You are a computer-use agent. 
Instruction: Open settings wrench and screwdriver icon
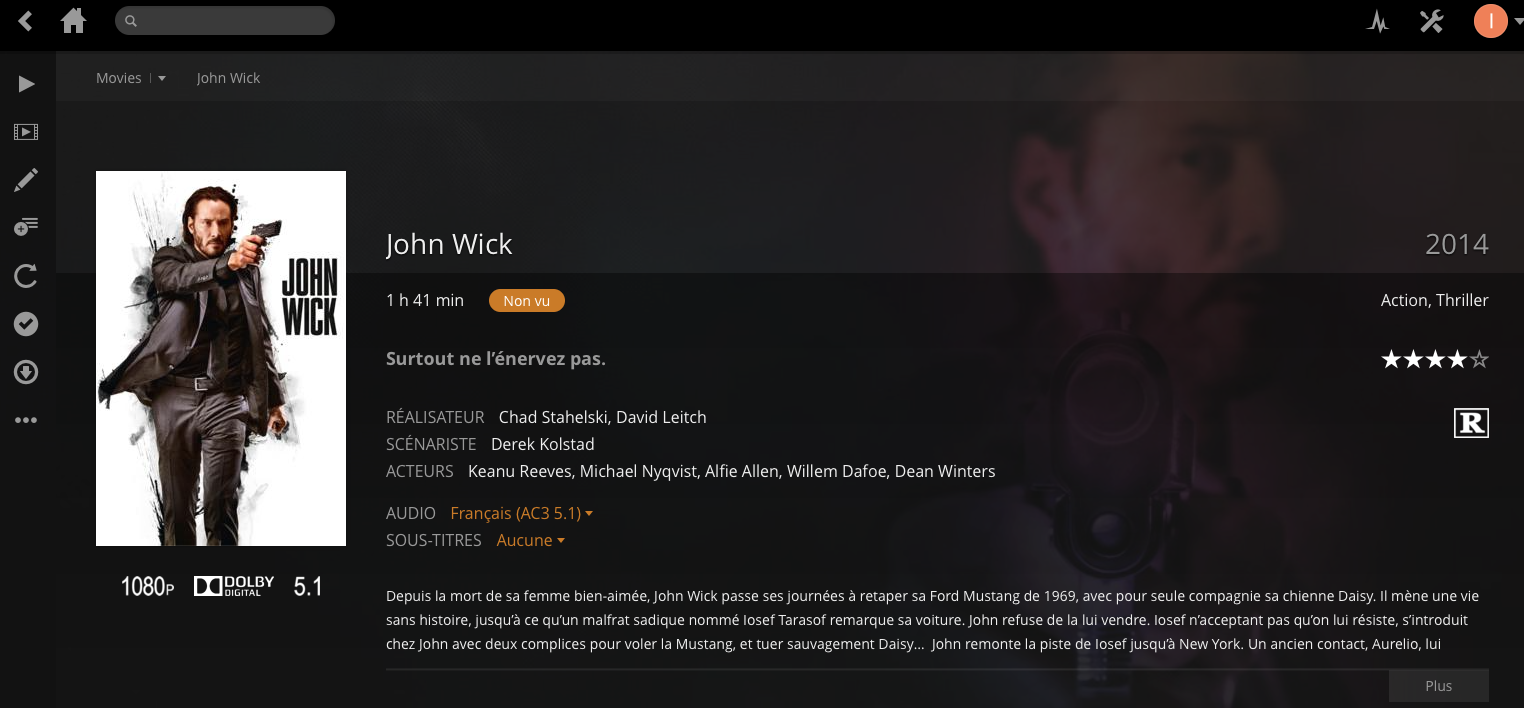[1432, 21]
